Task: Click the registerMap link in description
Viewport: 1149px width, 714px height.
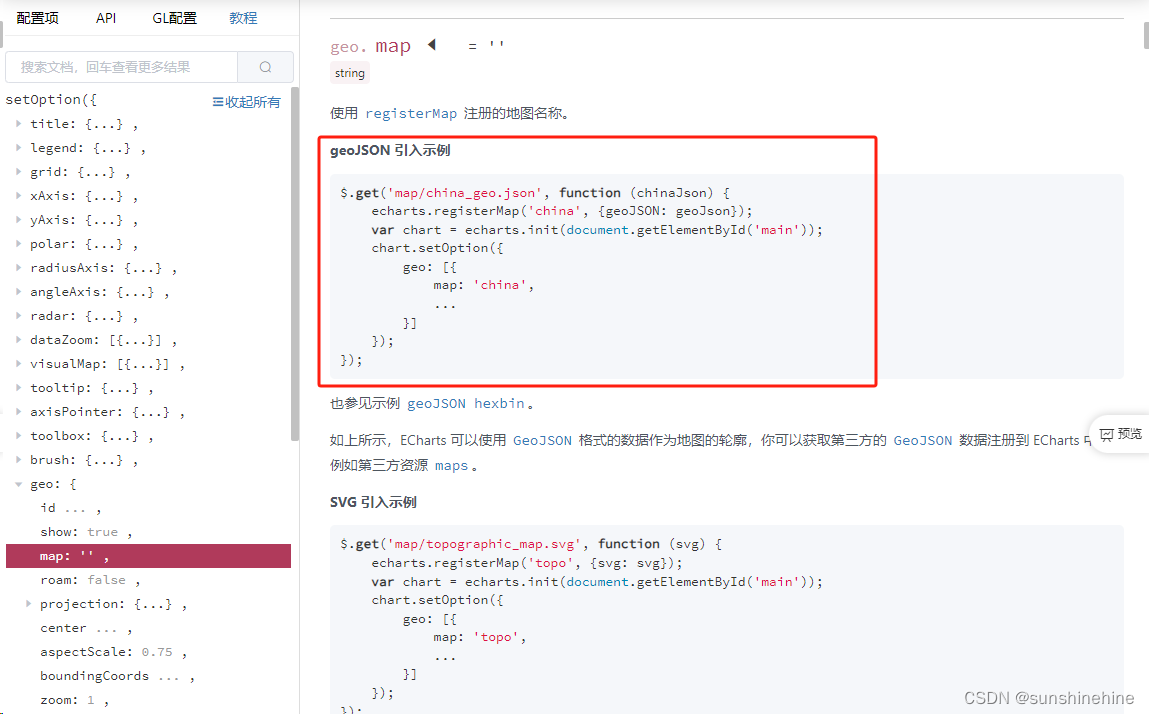Action: (x=411, y=113)
